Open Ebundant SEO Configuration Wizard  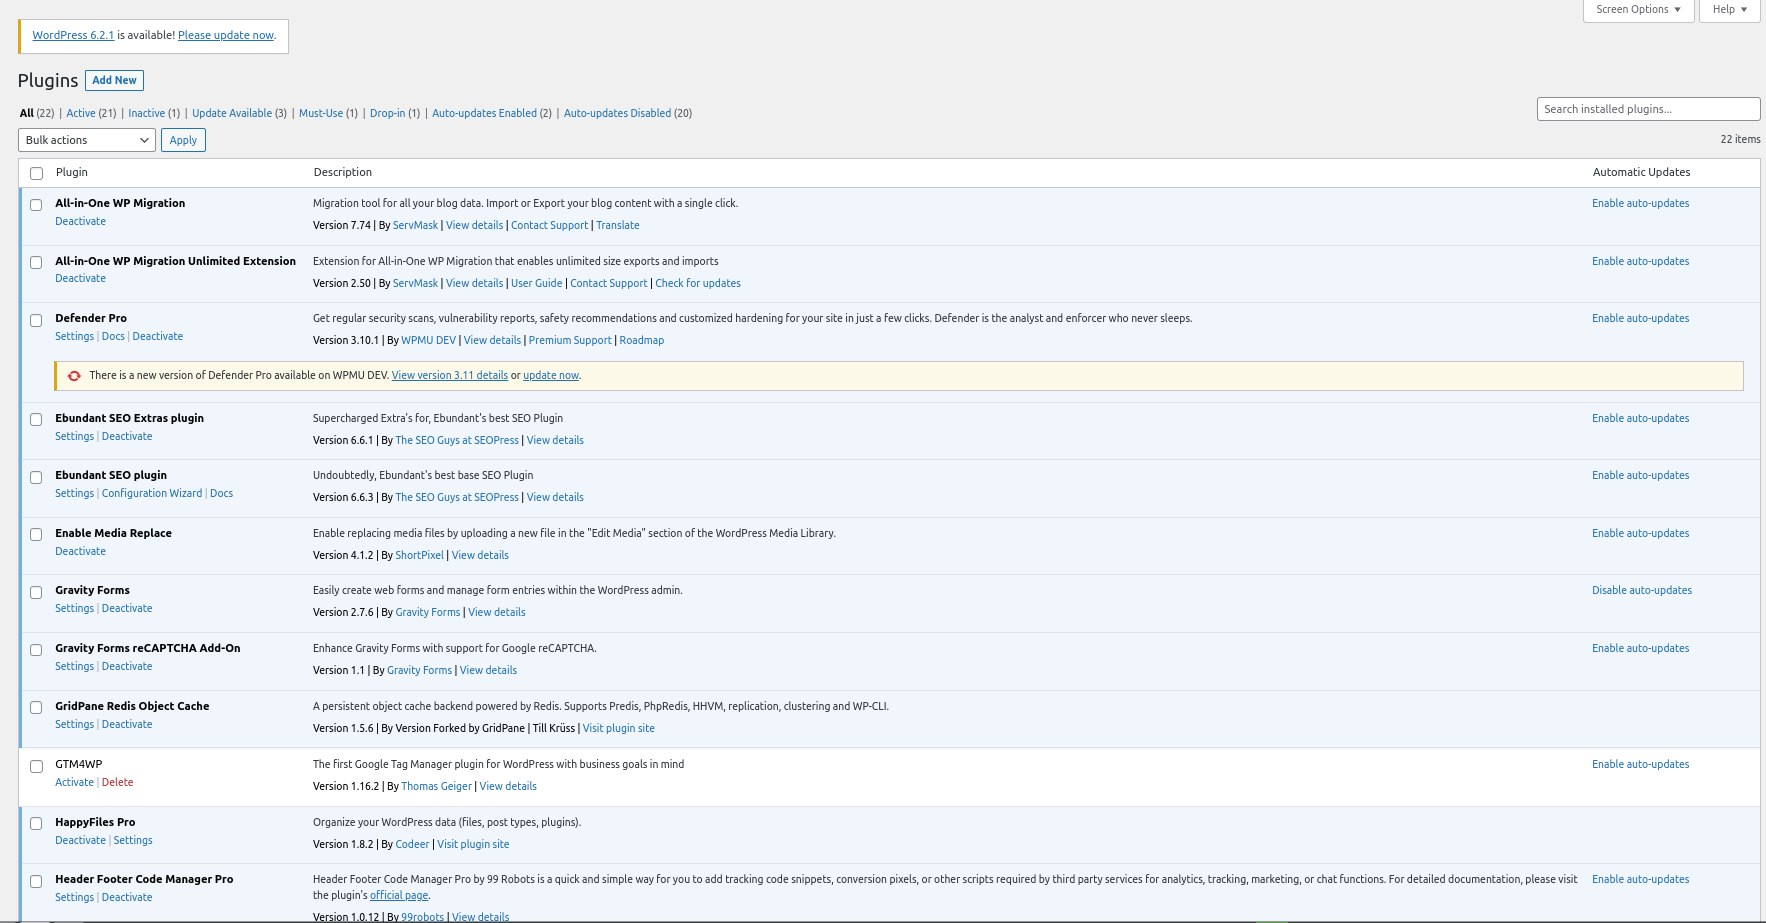point(152,493)
